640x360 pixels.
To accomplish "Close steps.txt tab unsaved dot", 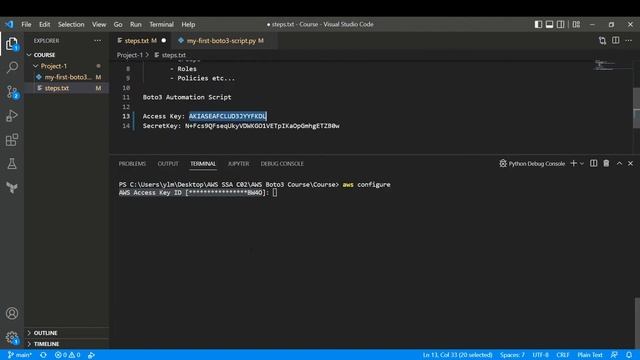I will coord(164,40).
